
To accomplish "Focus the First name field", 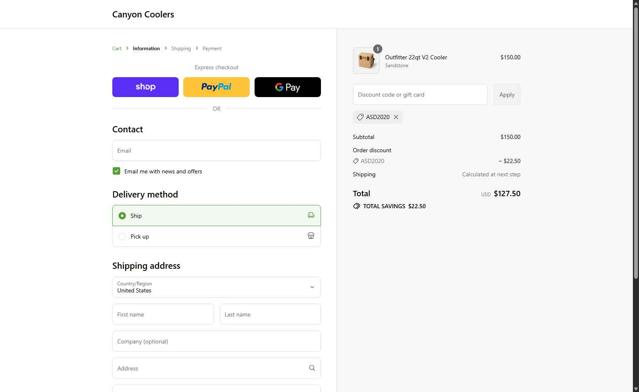I will point(163,314).
